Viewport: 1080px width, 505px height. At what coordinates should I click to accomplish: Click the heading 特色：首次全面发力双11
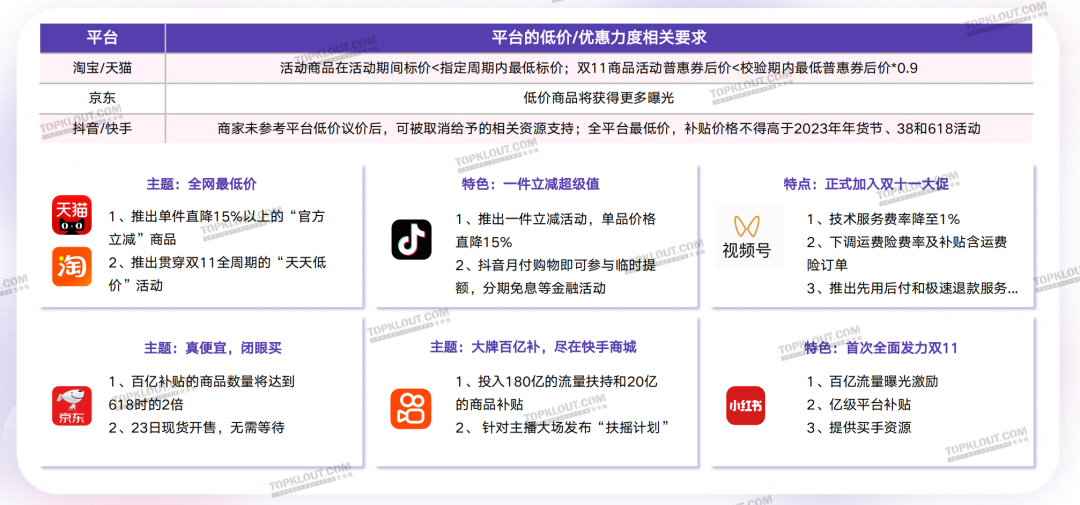click(880, 348)
